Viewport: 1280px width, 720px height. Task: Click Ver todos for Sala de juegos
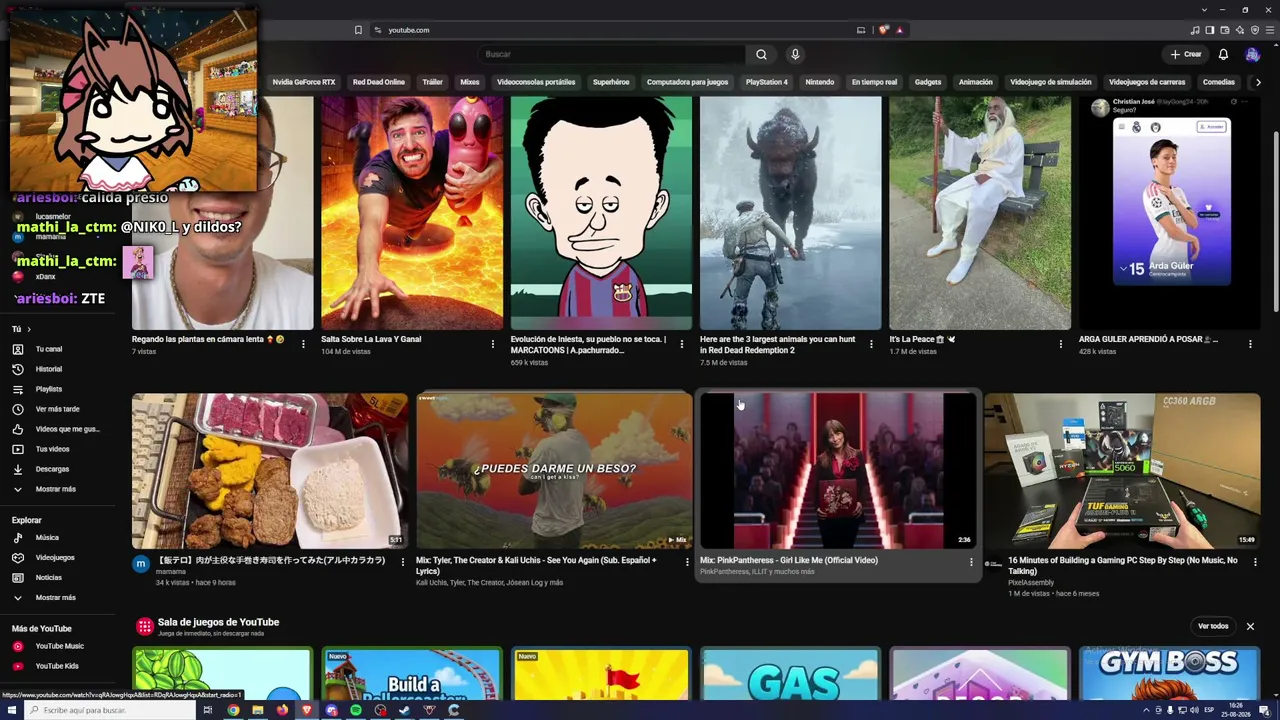(1213, 626)
